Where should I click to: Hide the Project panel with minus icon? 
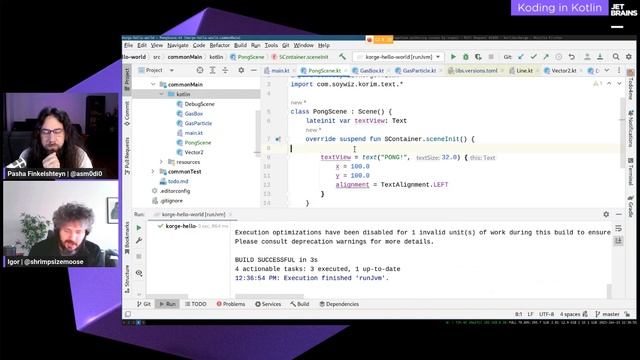click(x=253, y=70)
